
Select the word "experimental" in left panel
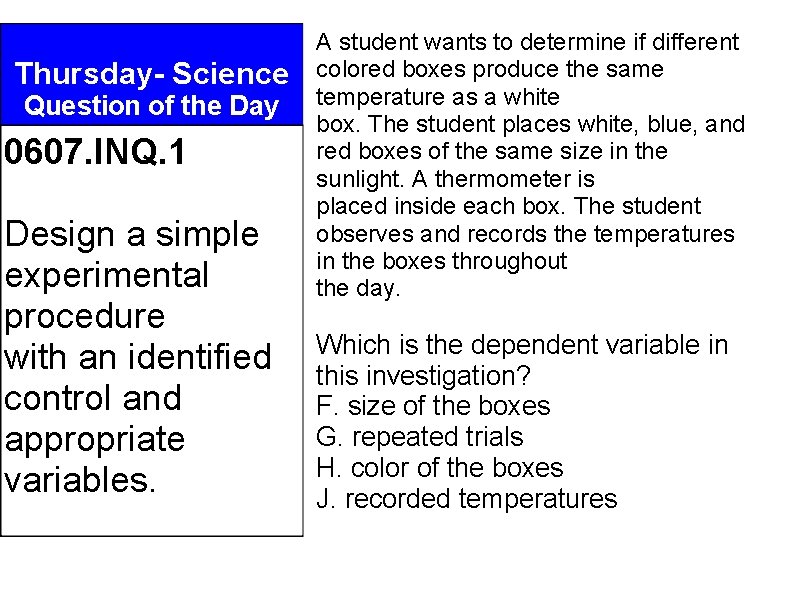107,275
